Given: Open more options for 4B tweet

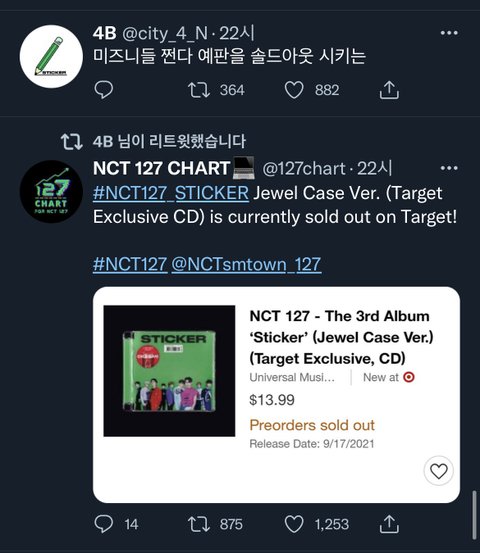Looking at the screenshot, I should pos(449,33).
